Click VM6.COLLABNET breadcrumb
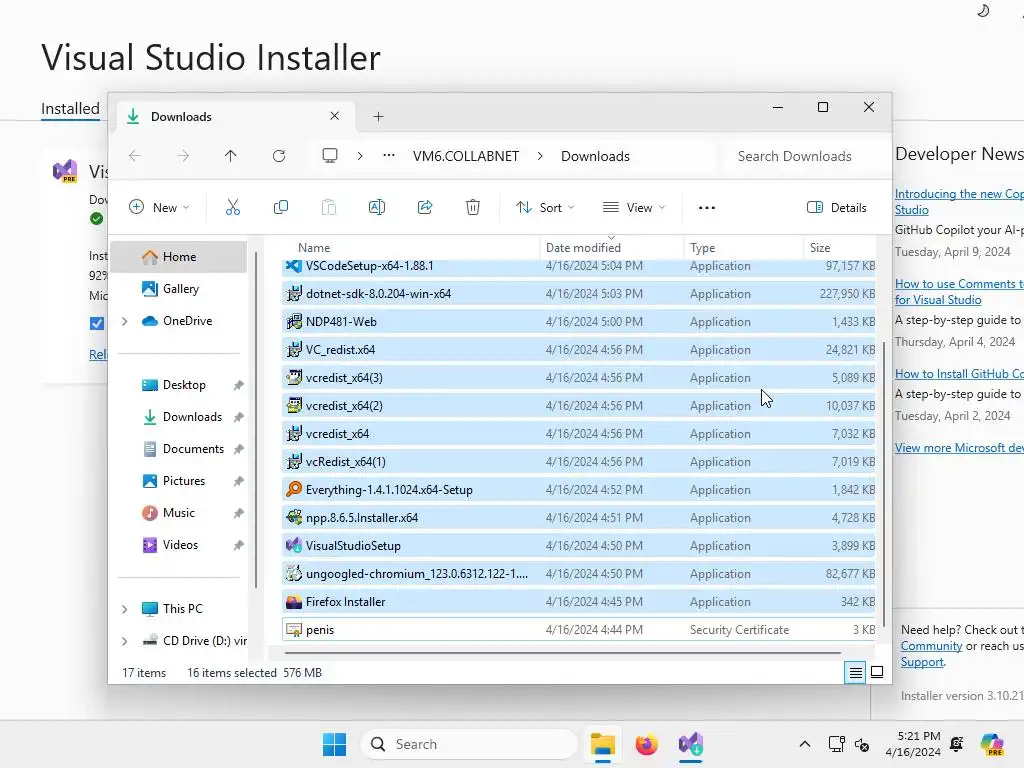Viewport: 1024px width, 768px height. [x=466, y=156]
